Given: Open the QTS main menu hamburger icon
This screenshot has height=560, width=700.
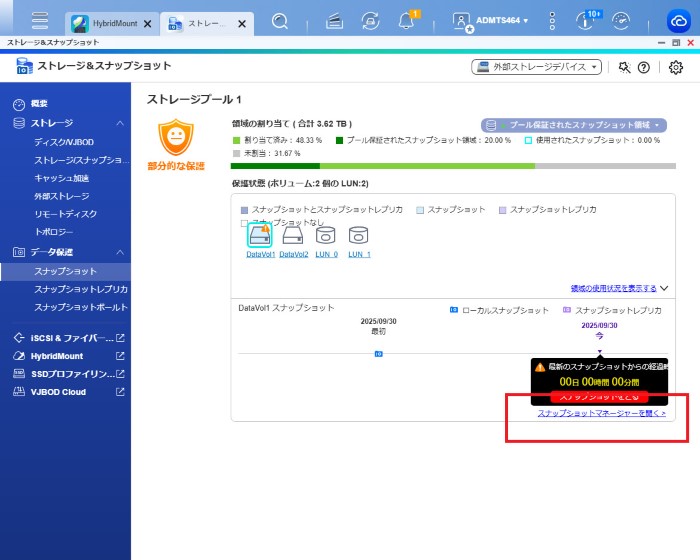Looking at the screenshot, I should coord(40,20).
